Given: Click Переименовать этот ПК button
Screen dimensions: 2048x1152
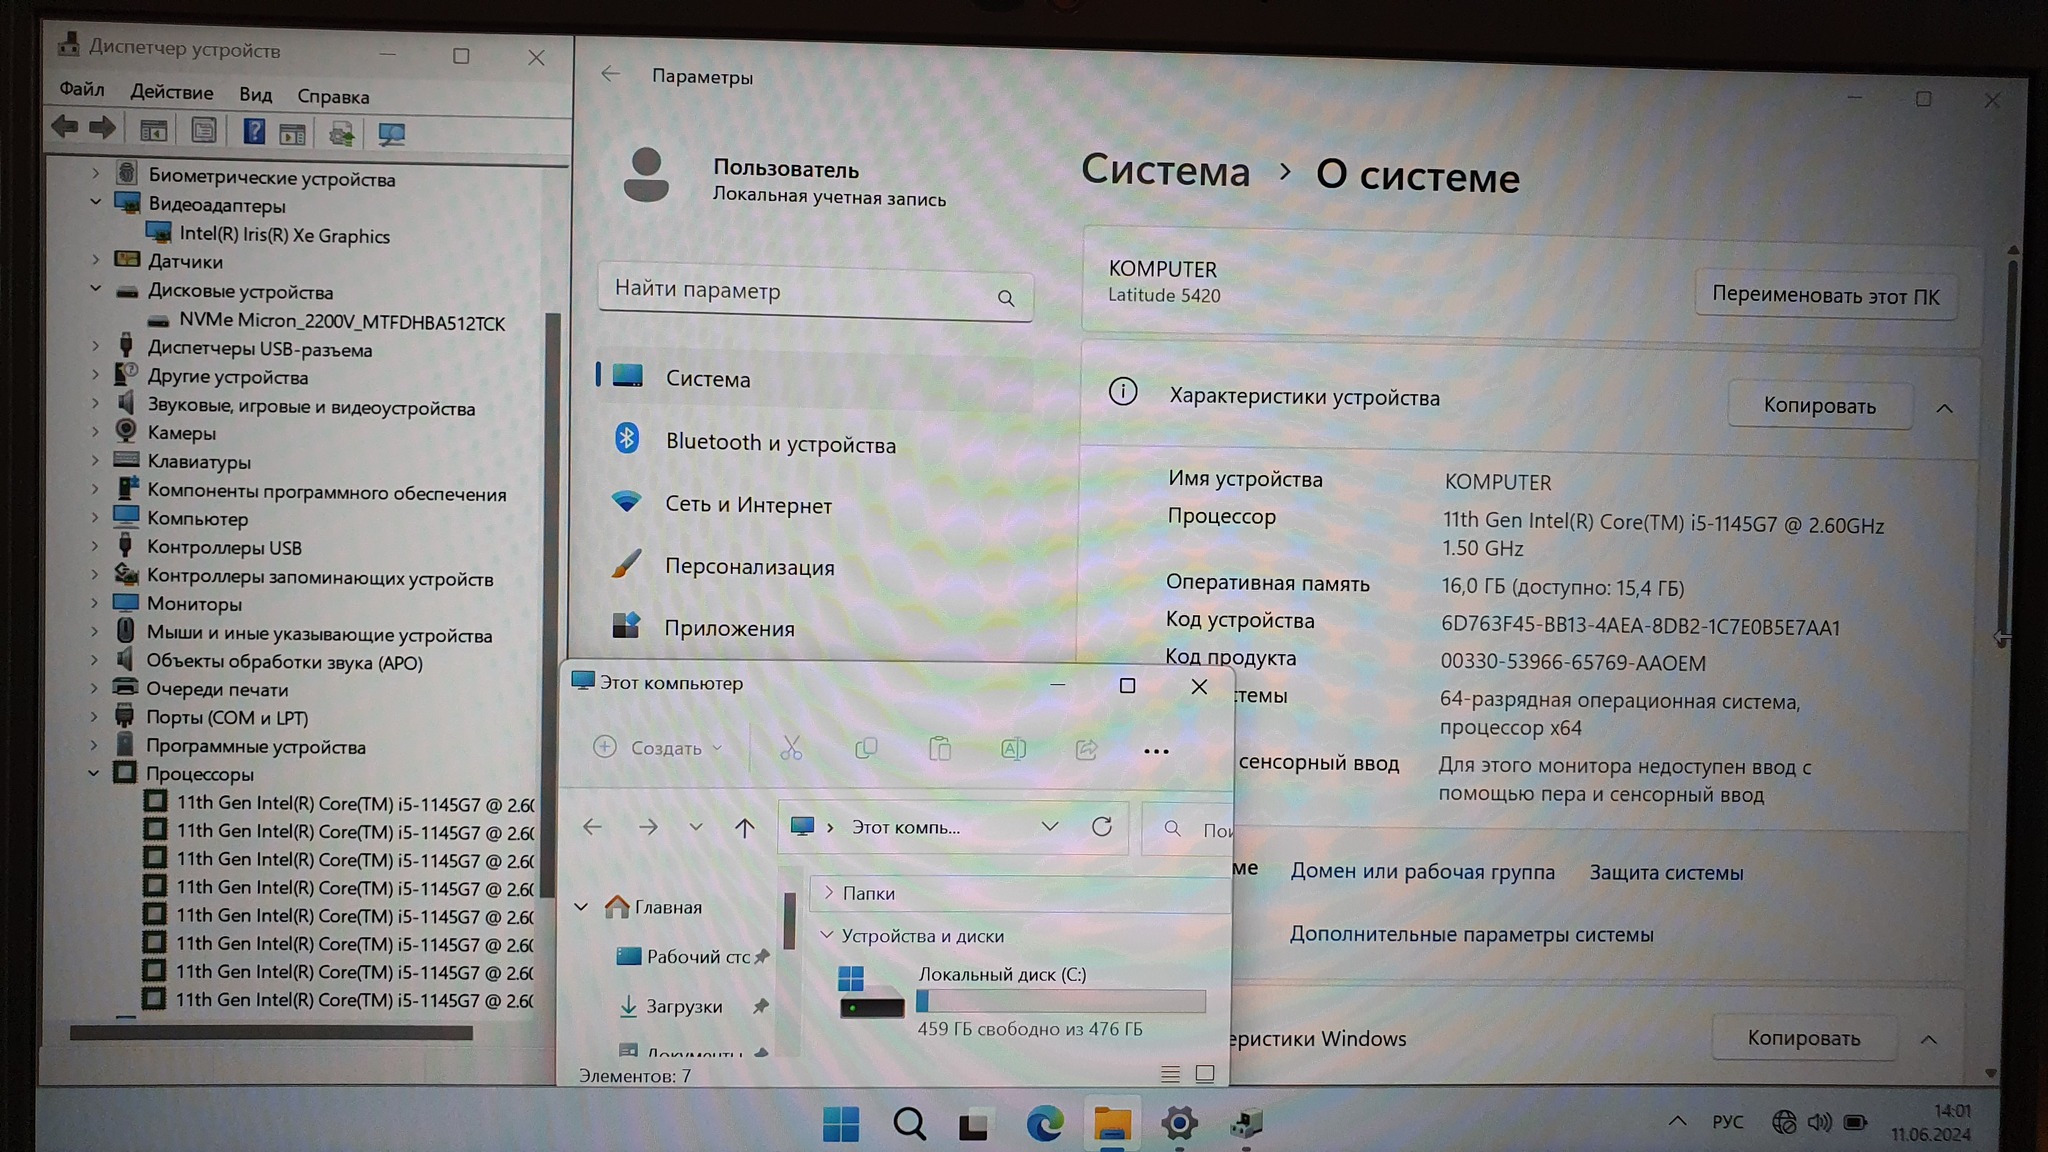Looking at the screenshot, I should pos(1824,295).
